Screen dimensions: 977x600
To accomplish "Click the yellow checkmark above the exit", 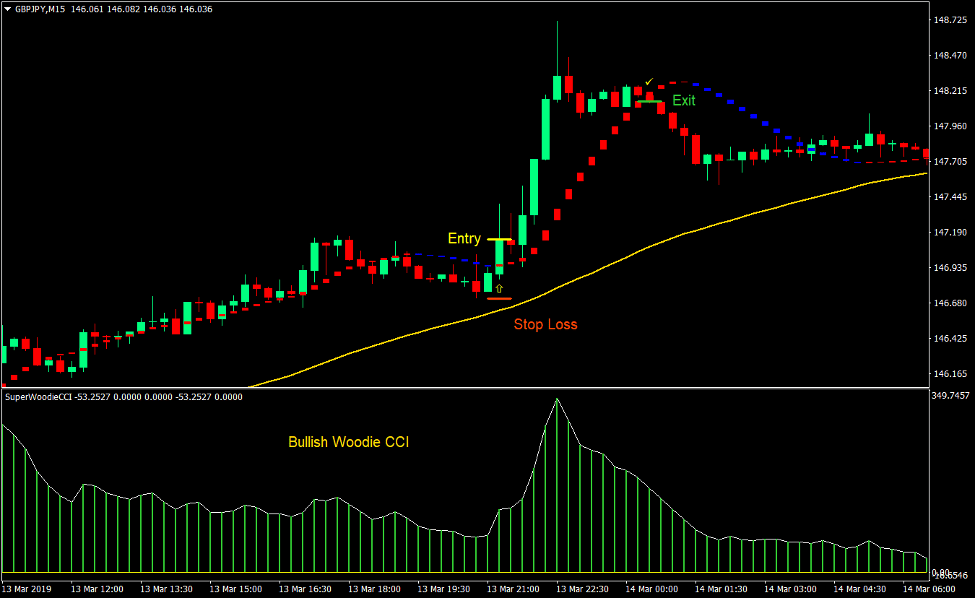I will point(649,82).
